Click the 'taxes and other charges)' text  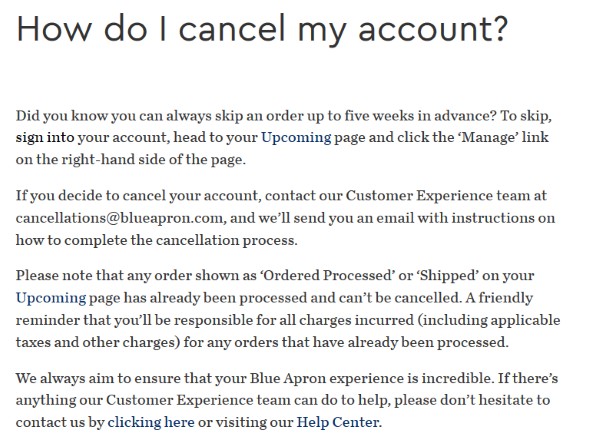click(98, 342)
